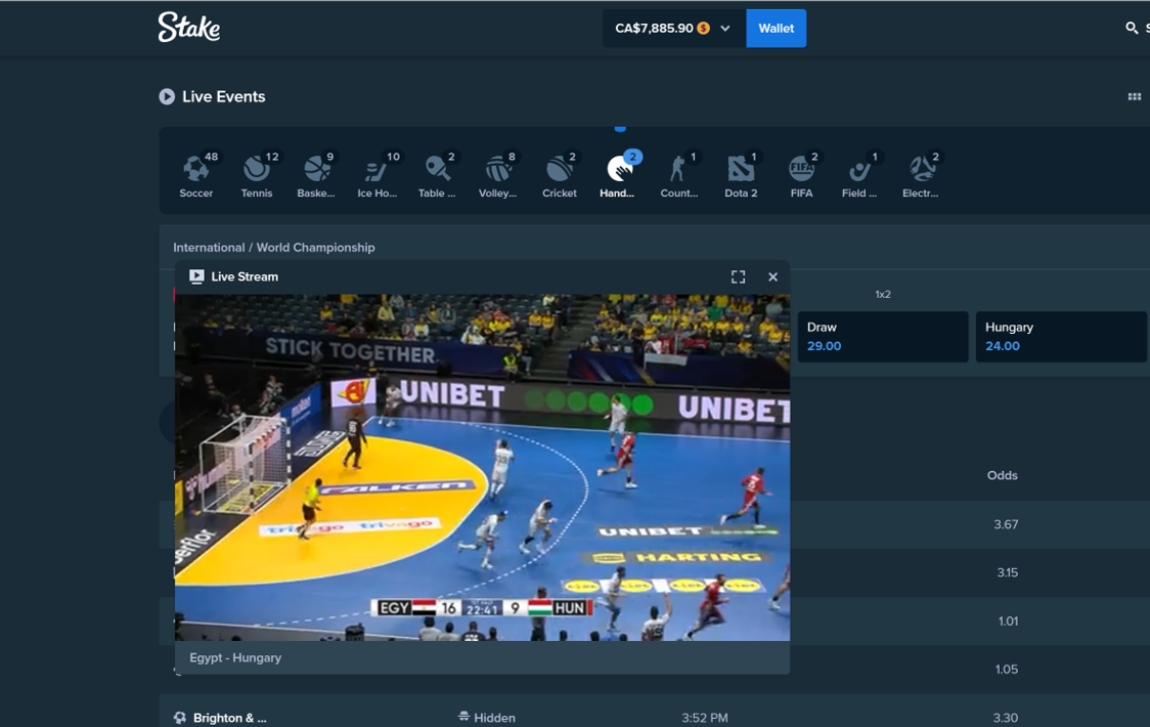Switch events list to grid view
Screen dimensions: 1150x727
click(x=1135, y=96)
